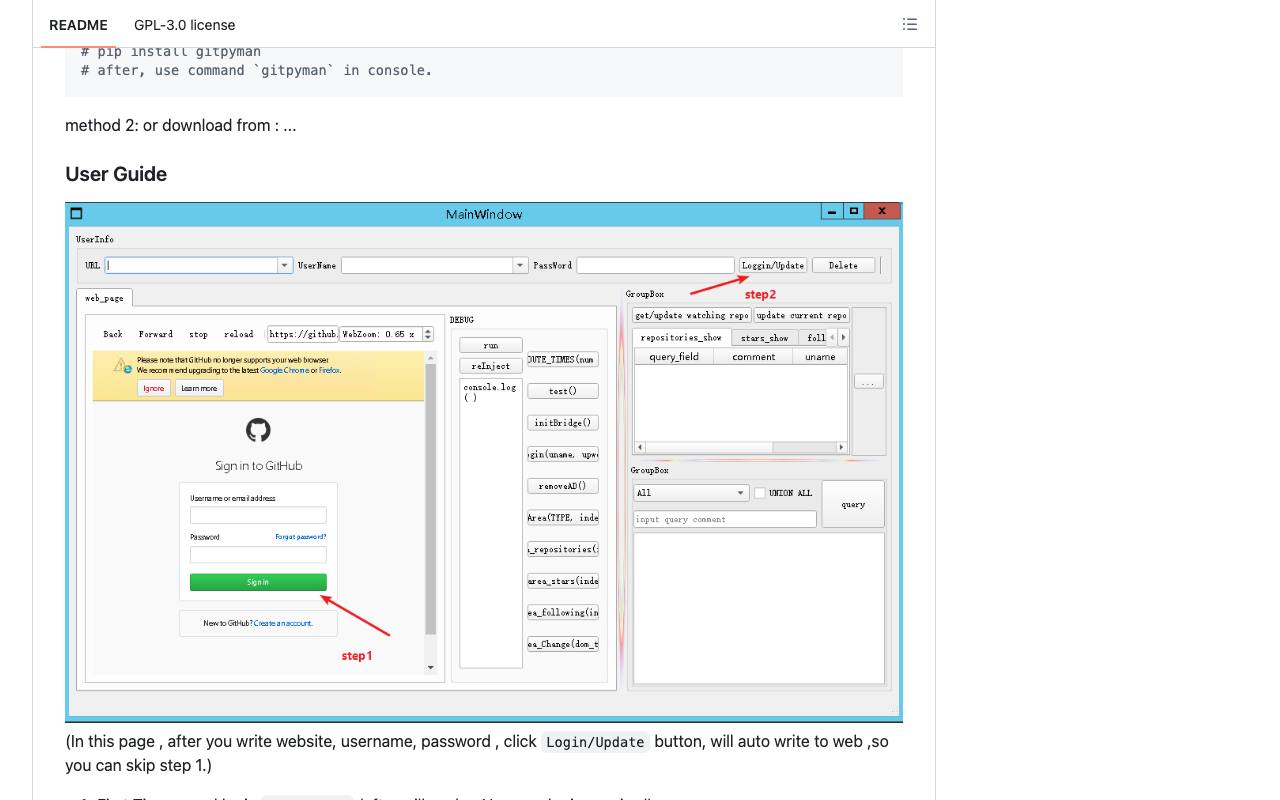Click the Back navigation button

click(x=113, y=334)
